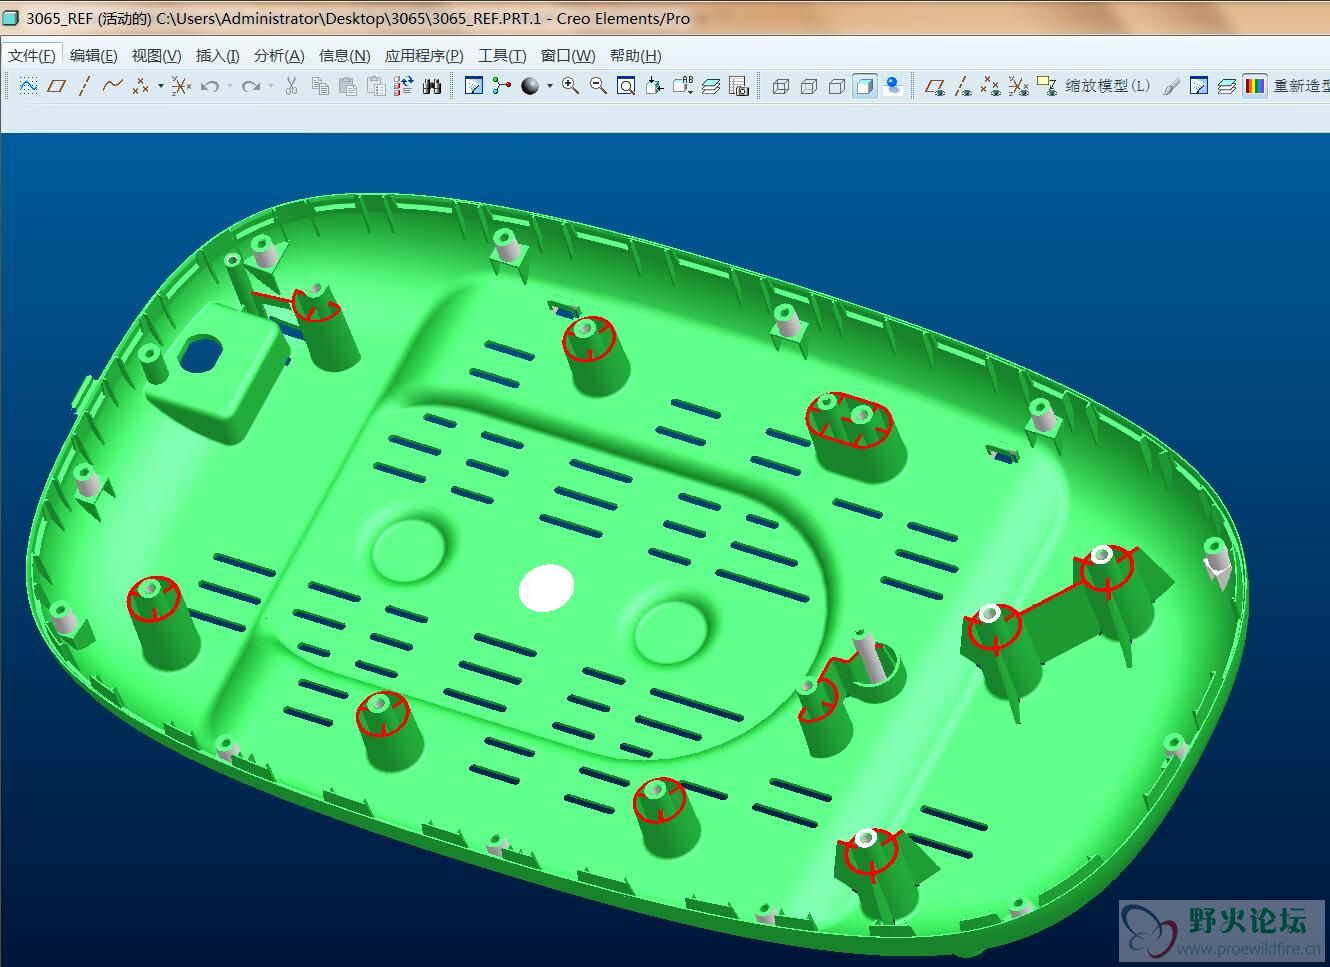Open the 应用程序(P) menu
Viewport: 1330px width, 967px height.
(424, 56)
